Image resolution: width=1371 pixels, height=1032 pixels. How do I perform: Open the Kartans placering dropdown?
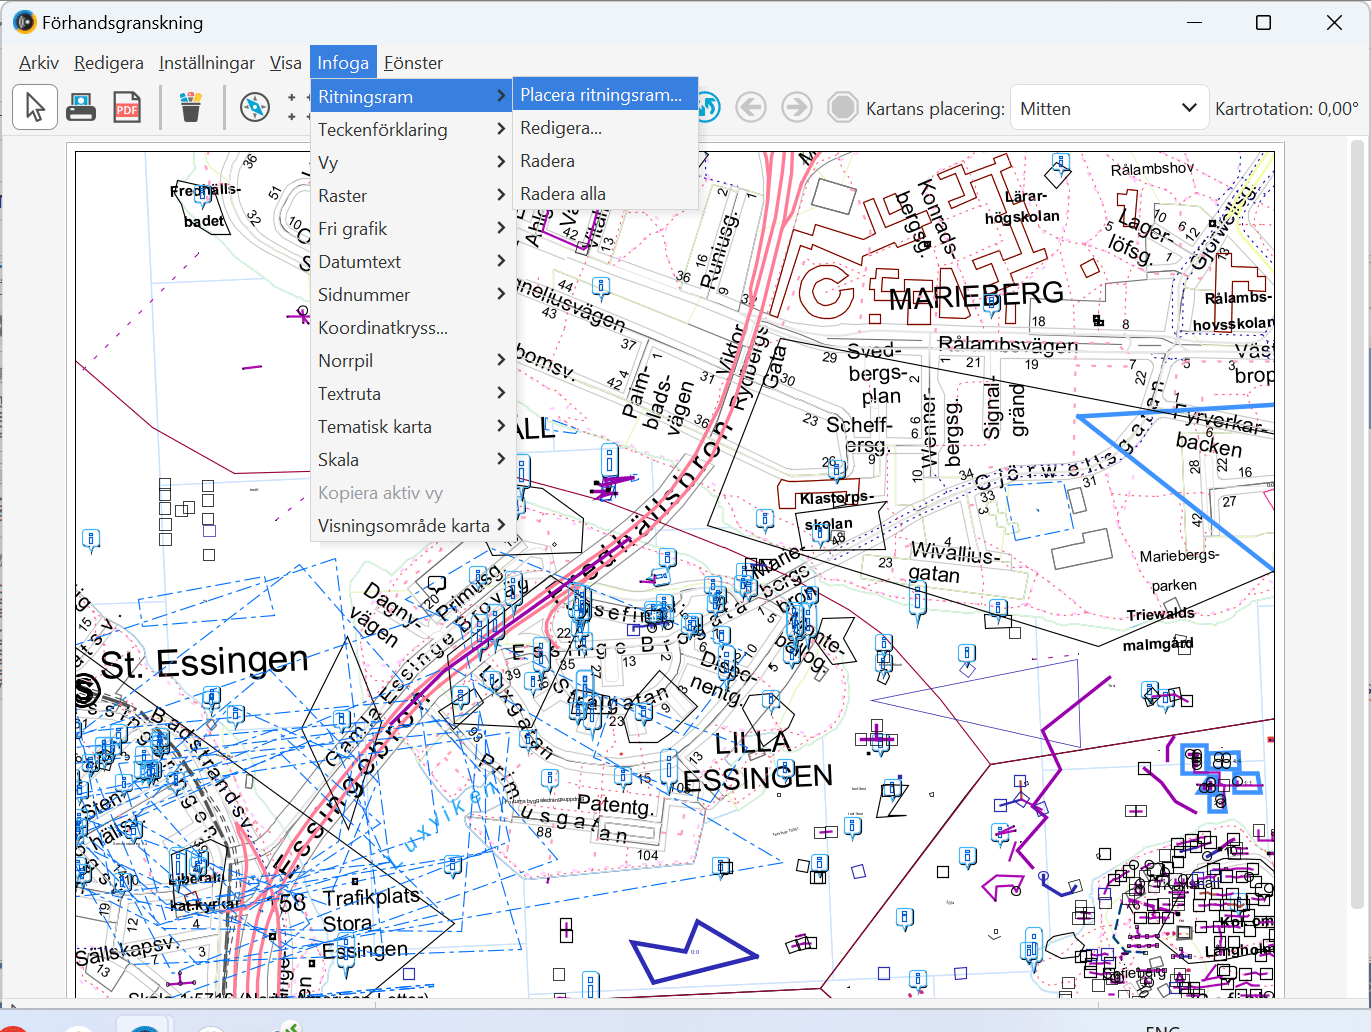(x=1108, y=108)
